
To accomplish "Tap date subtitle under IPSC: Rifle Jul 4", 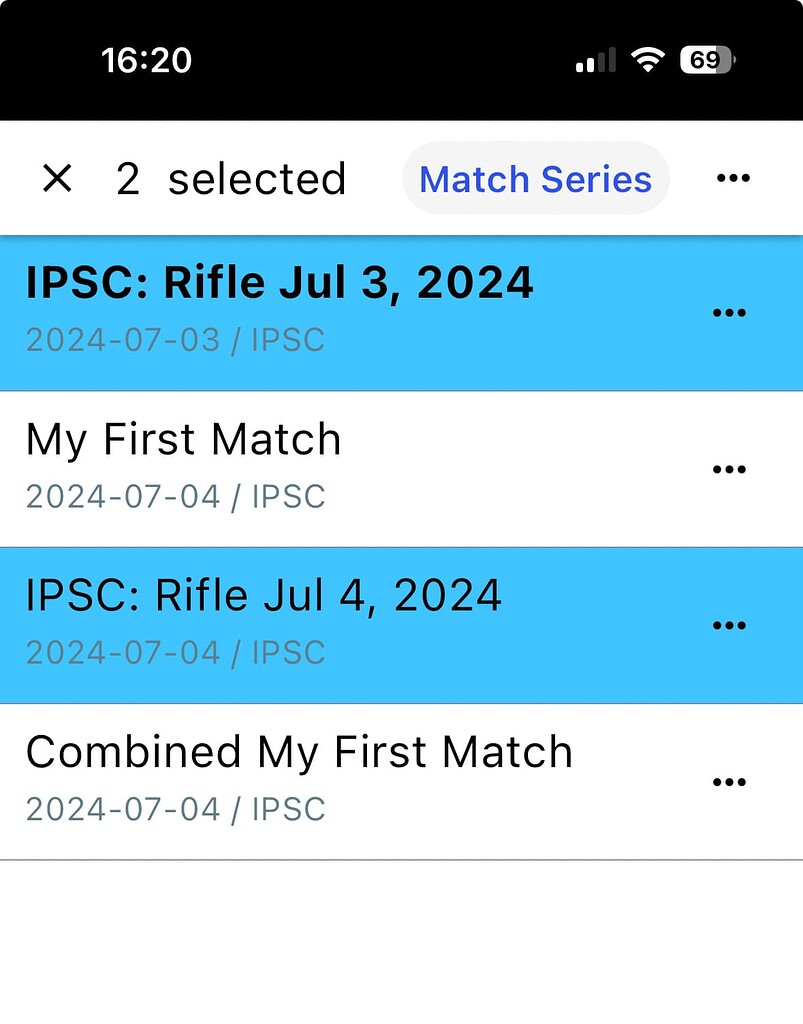I will click(175, 653).
